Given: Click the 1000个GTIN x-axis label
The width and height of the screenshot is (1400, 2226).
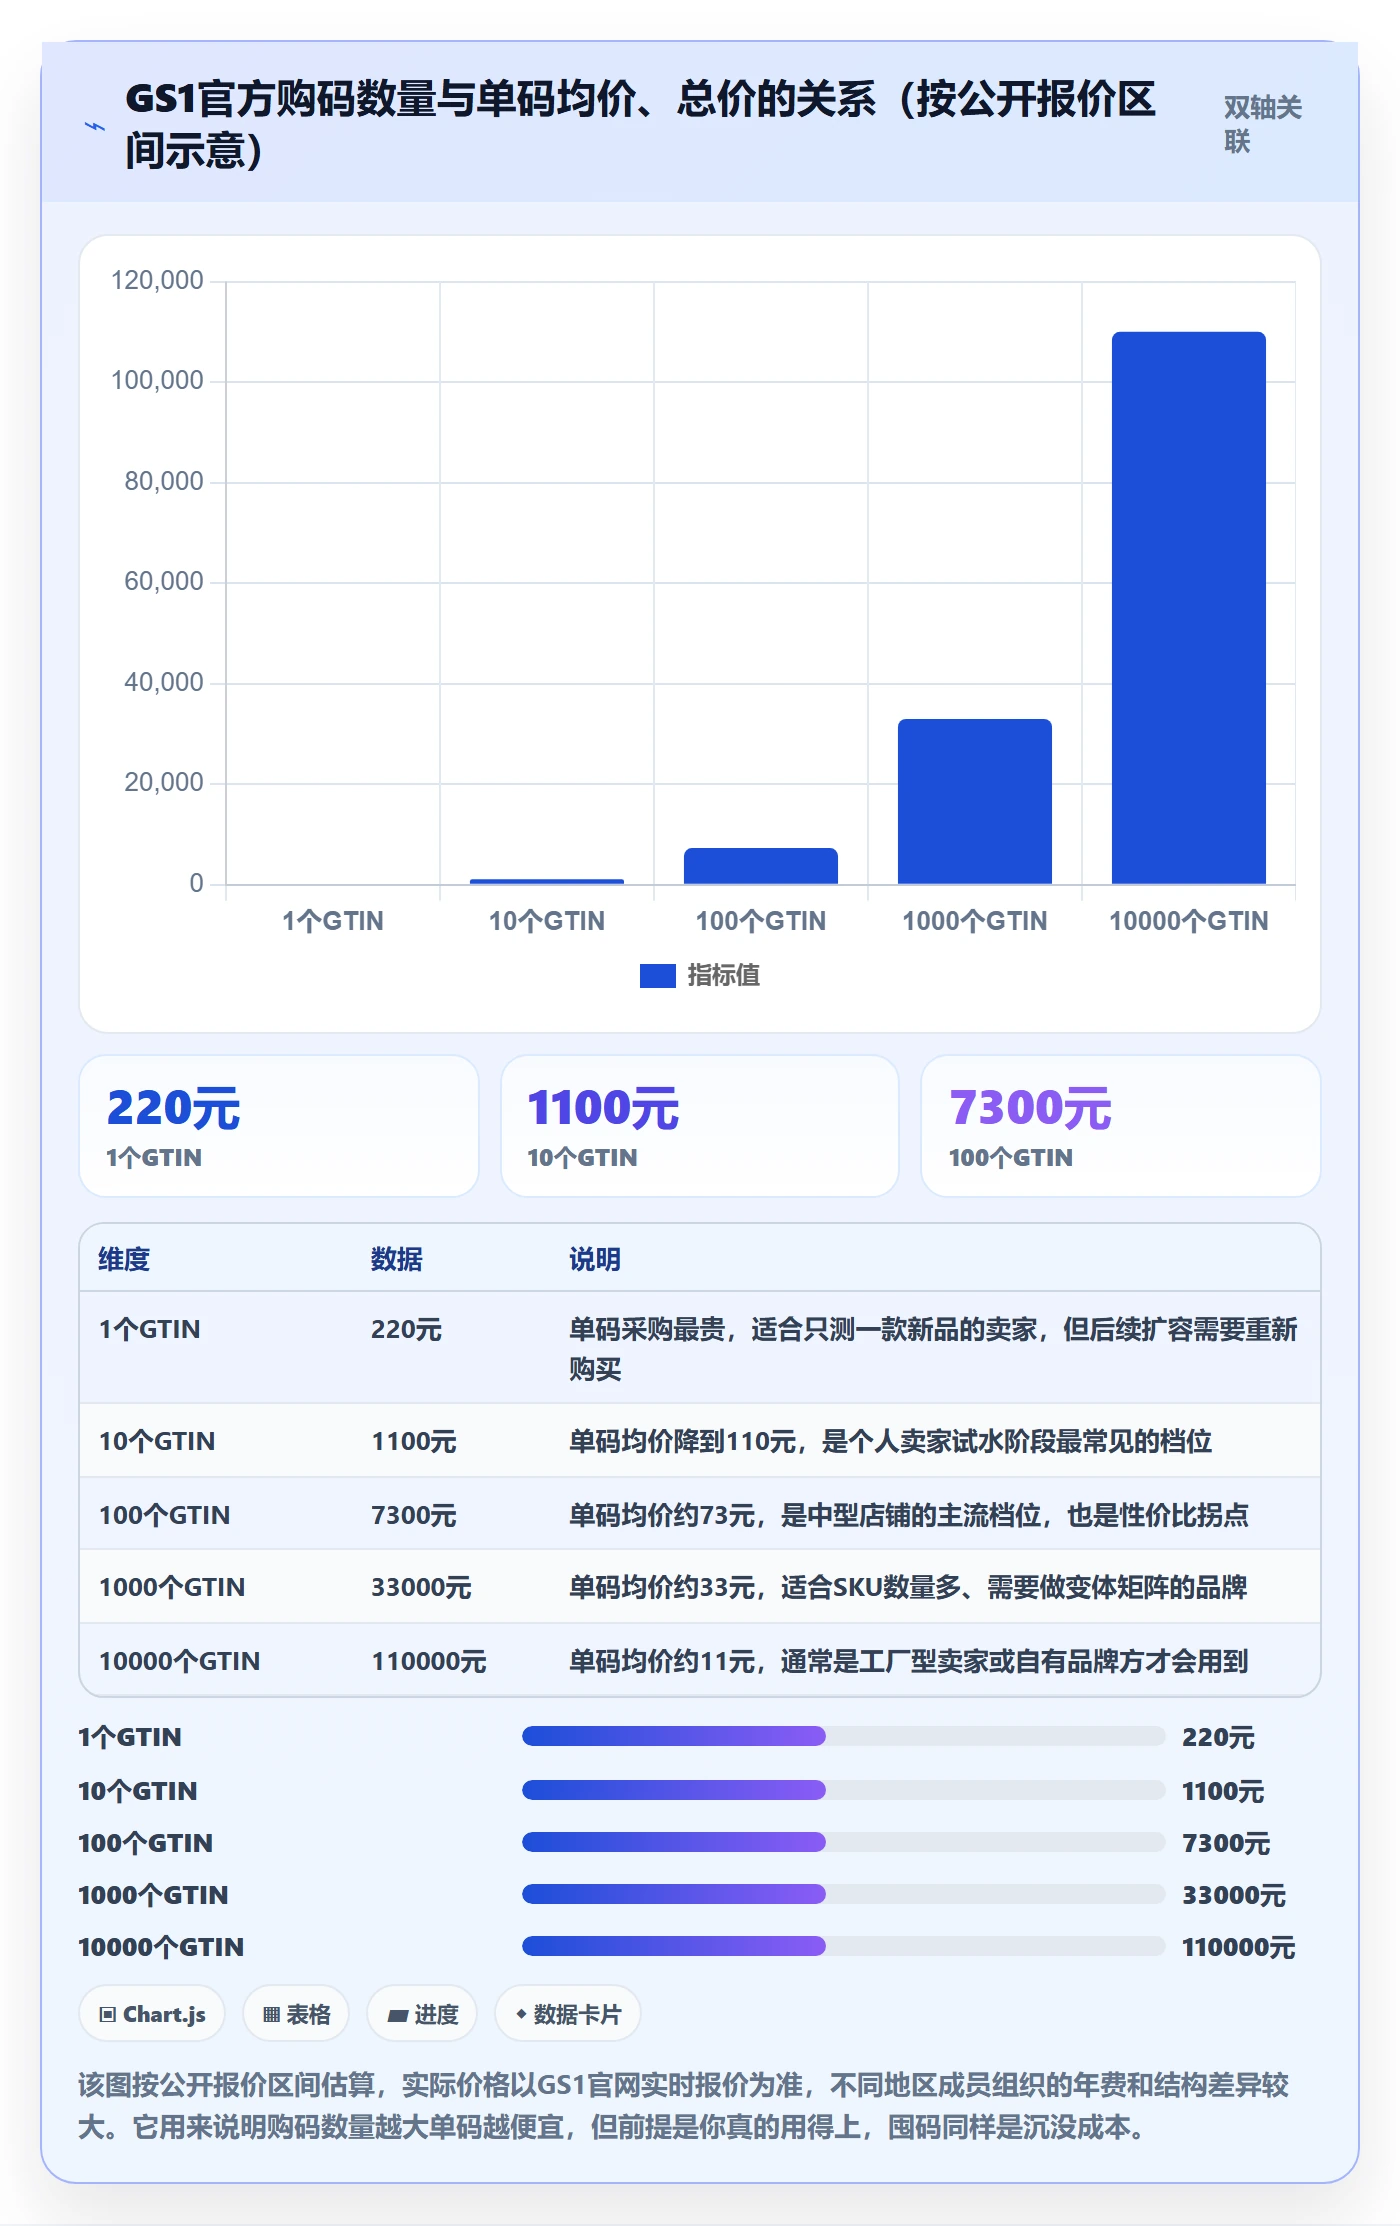Looking at the screenshot, I should (974, 921).
